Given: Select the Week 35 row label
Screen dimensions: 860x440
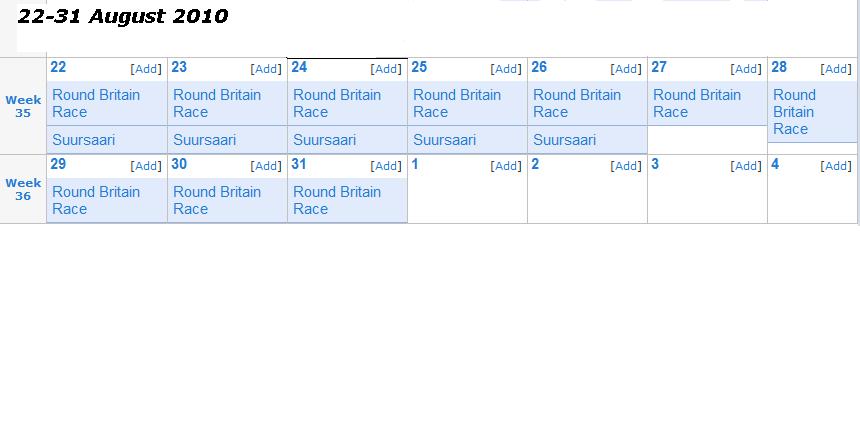Looking at the screenshot, I should tap(23, 106).
